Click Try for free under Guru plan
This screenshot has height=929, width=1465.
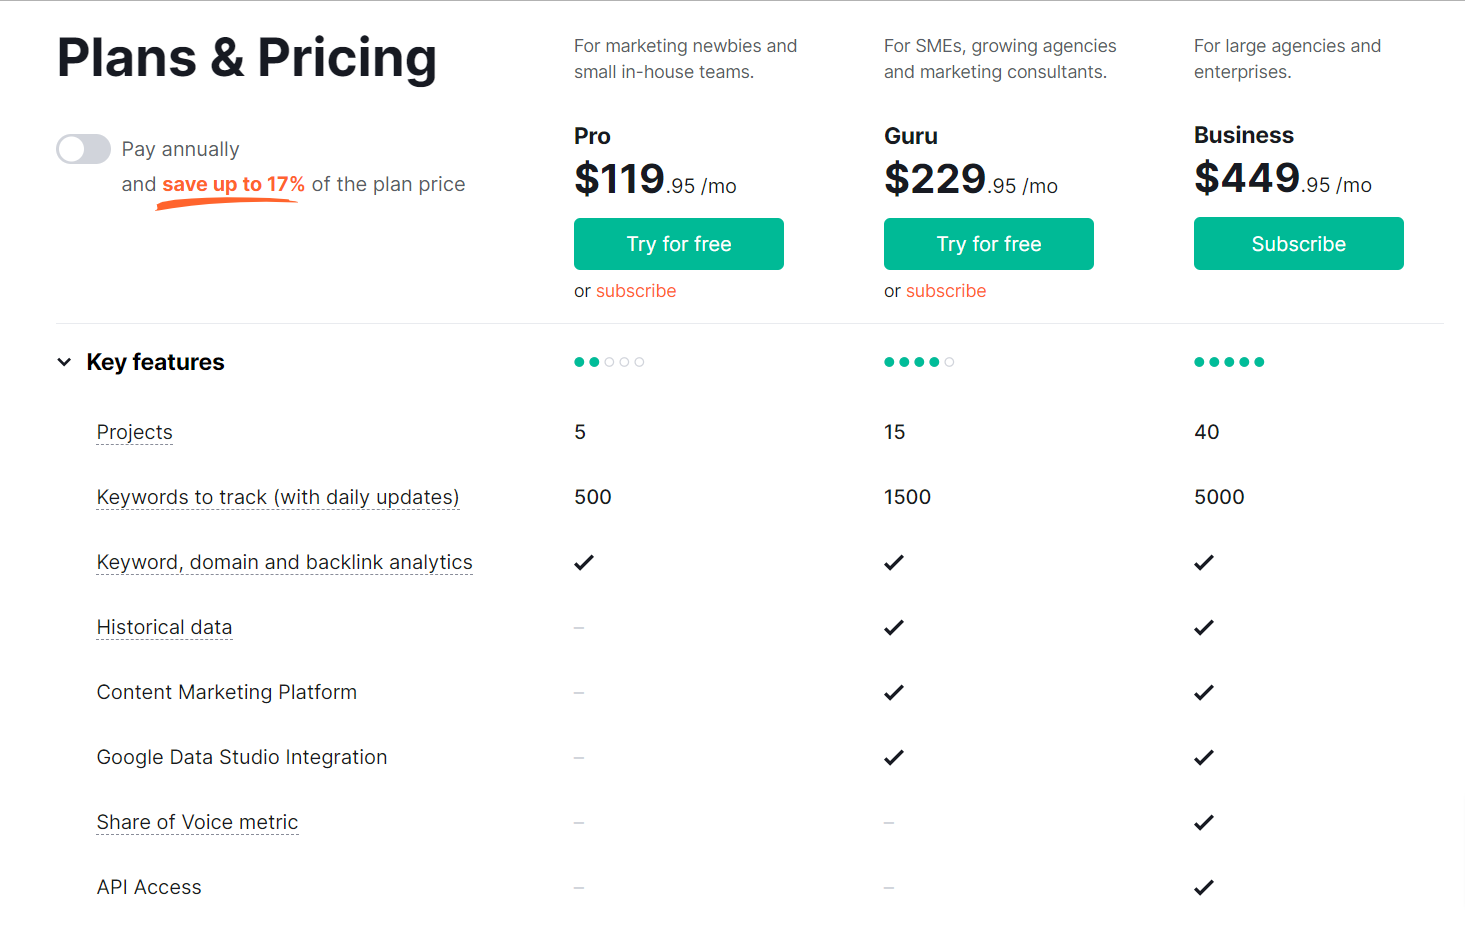click(988, 244)
